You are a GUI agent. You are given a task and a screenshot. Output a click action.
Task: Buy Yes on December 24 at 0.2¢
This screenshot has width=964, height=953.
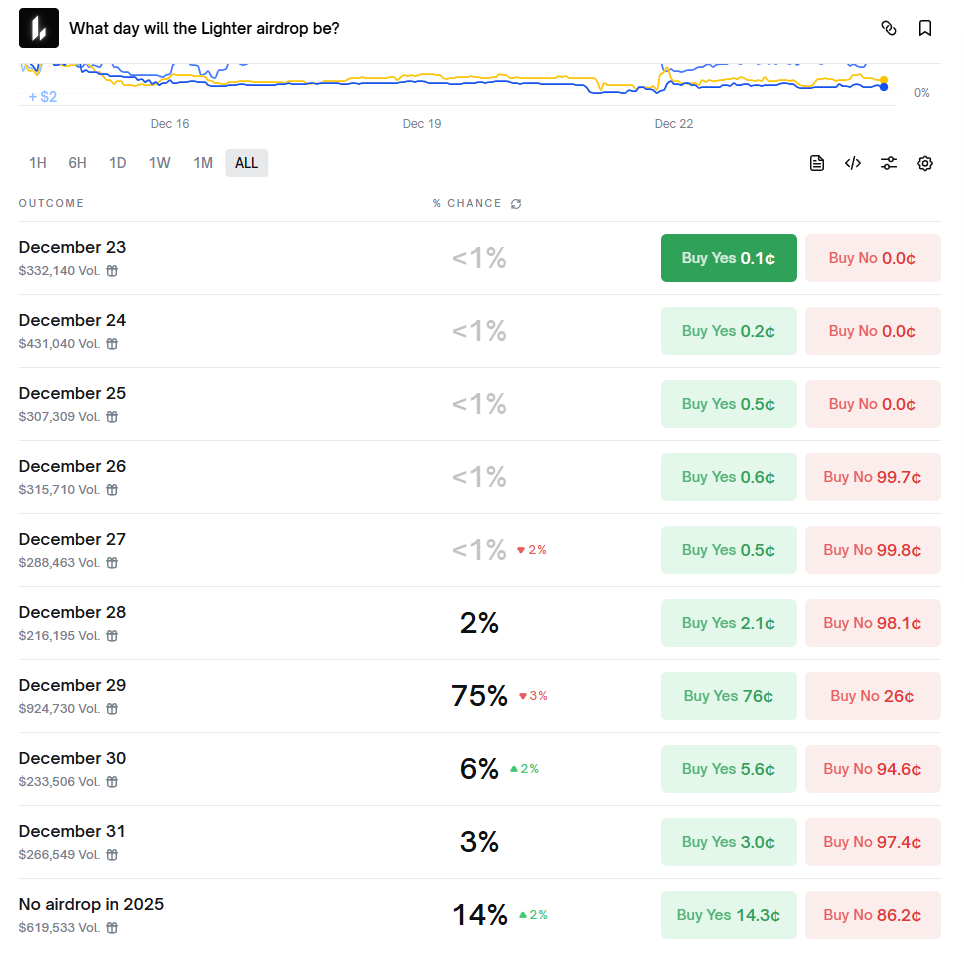pos(728,330)
